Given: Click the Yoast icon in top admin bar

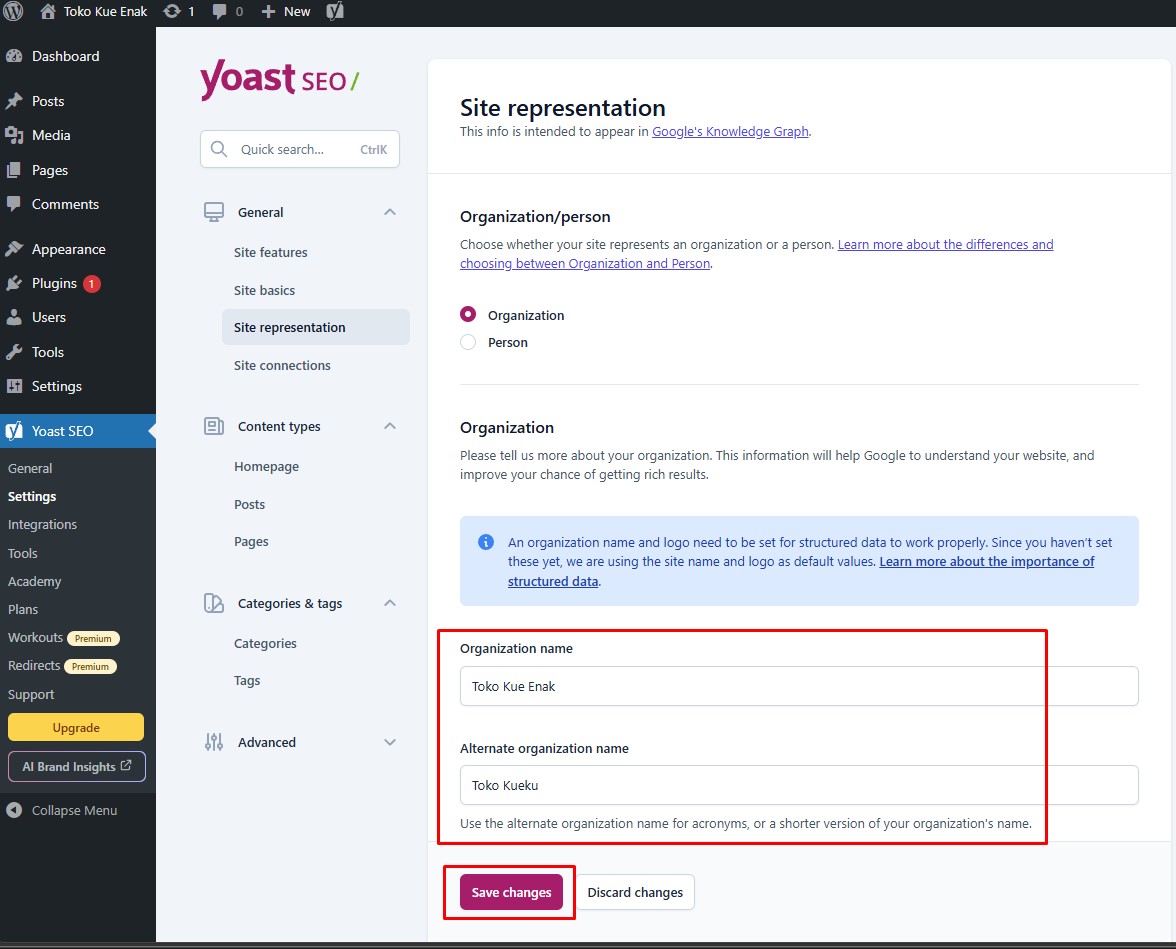Looking at the screenshot, I should pyautogui.click(x=336, y=12).
